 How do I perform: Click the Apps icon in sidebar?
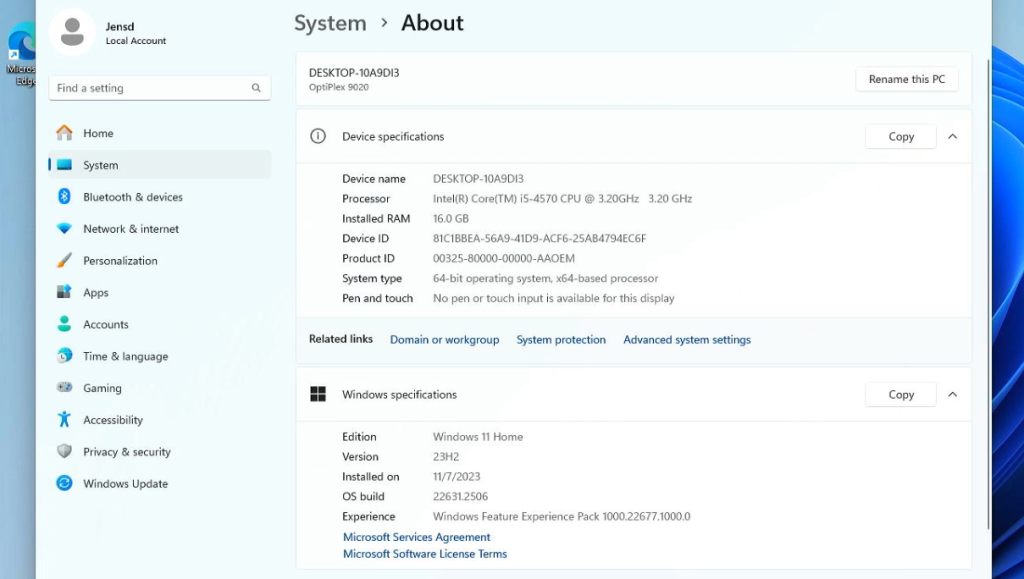tap(64, 292)
